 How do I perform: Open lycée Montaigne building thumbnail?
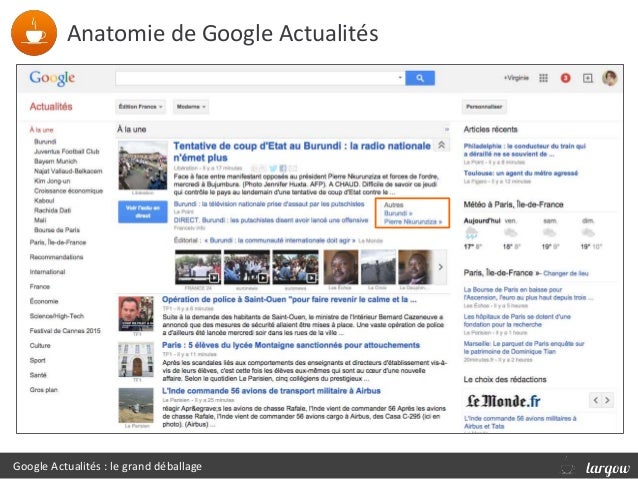(x=136, y=359)
